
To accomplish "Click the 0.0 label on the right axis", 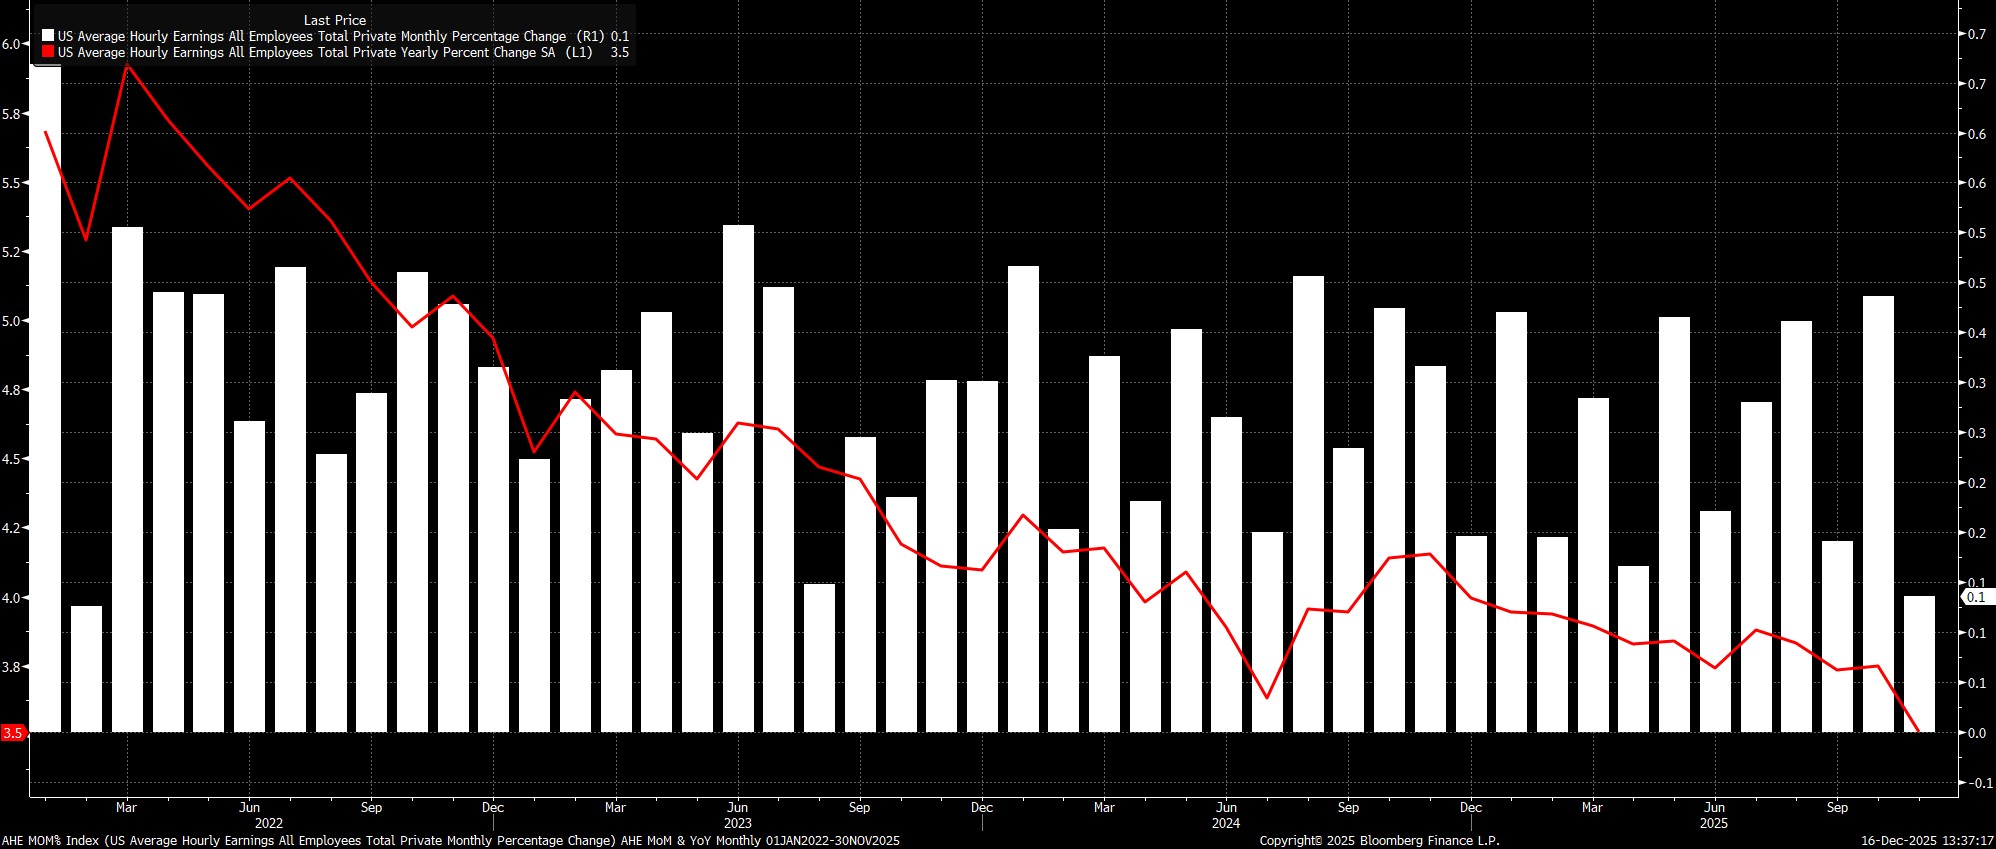I will click(x=1976, y=733).
